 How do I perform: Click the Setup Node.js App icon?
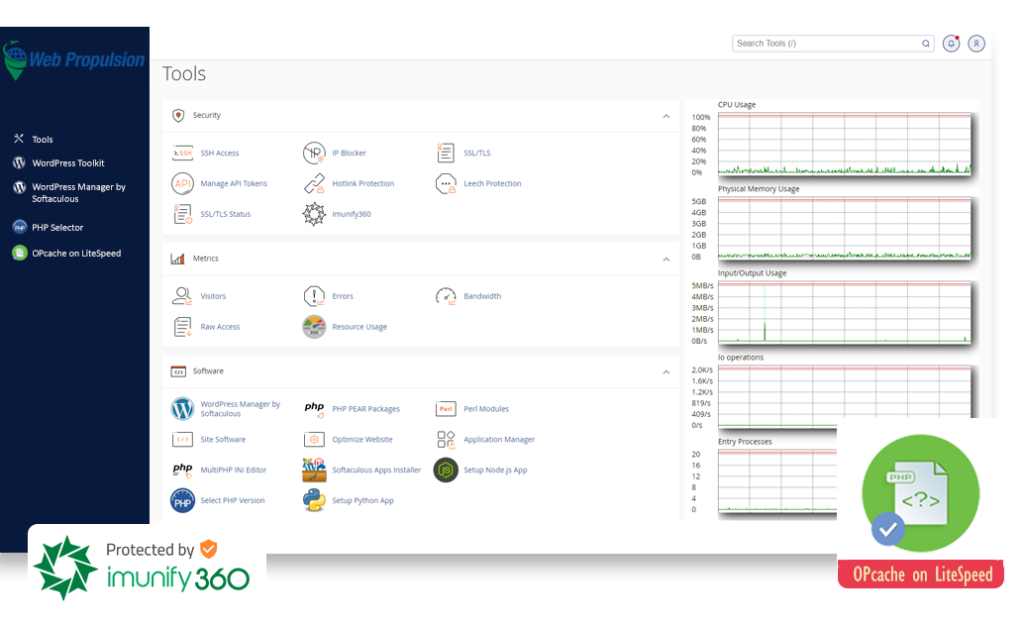coord(446,470)
